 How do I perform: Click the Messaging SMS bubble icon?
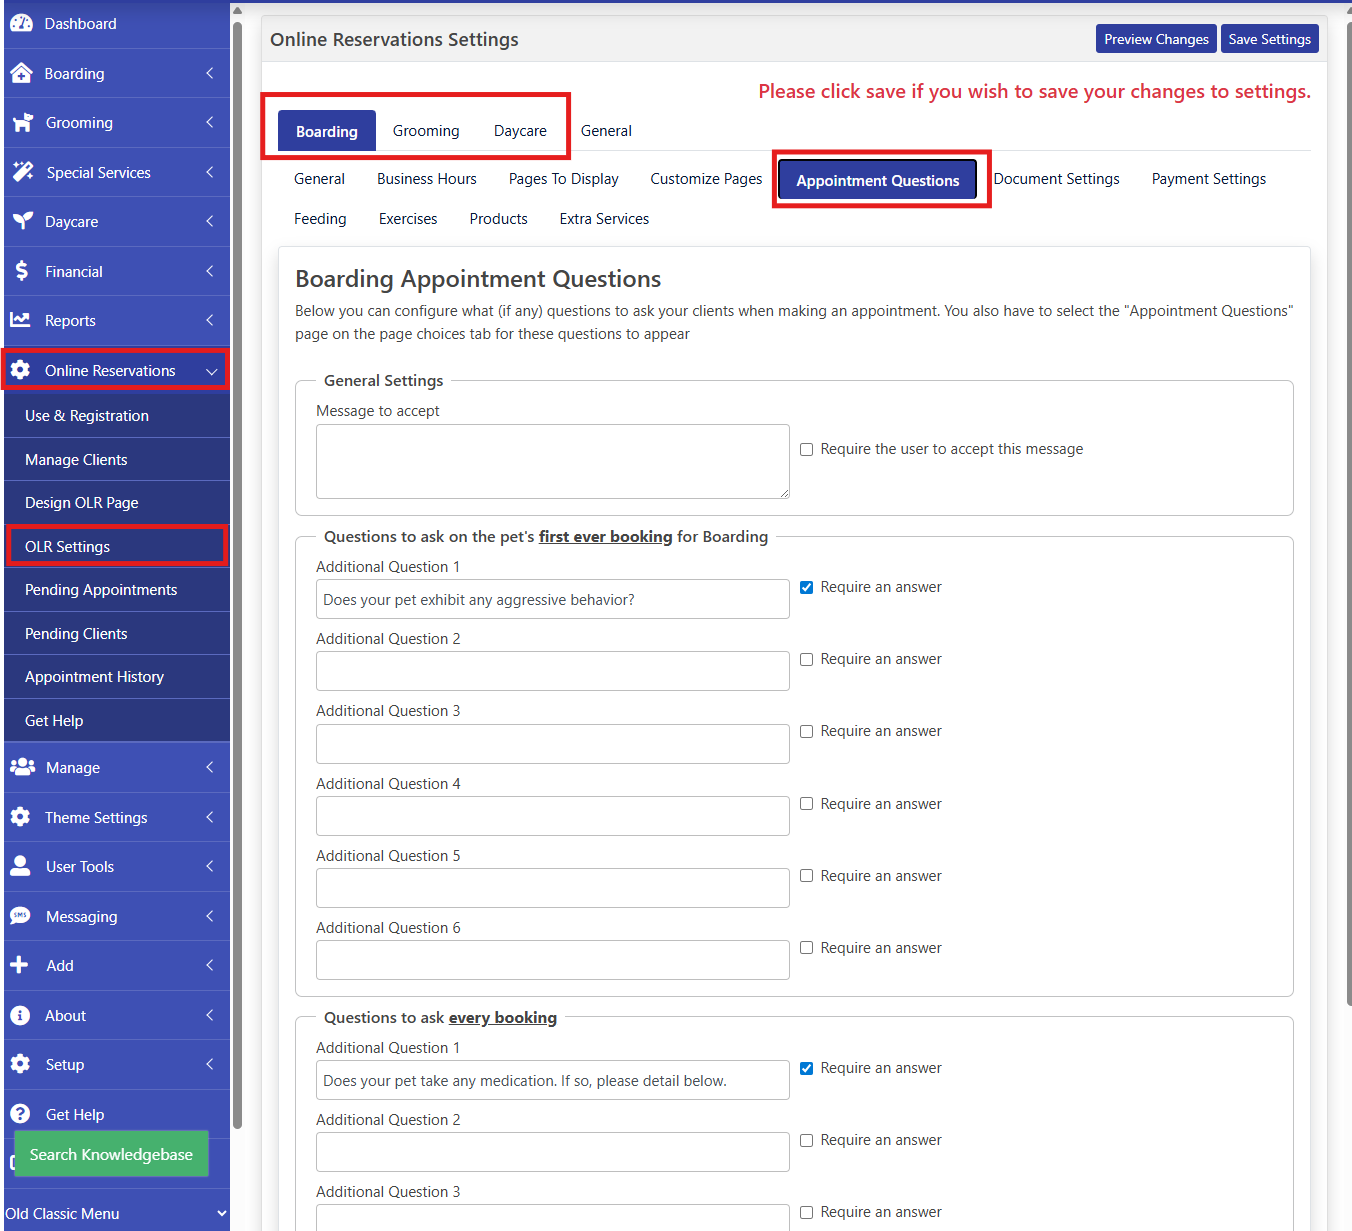pyautogui.click(x=20, y=916)
